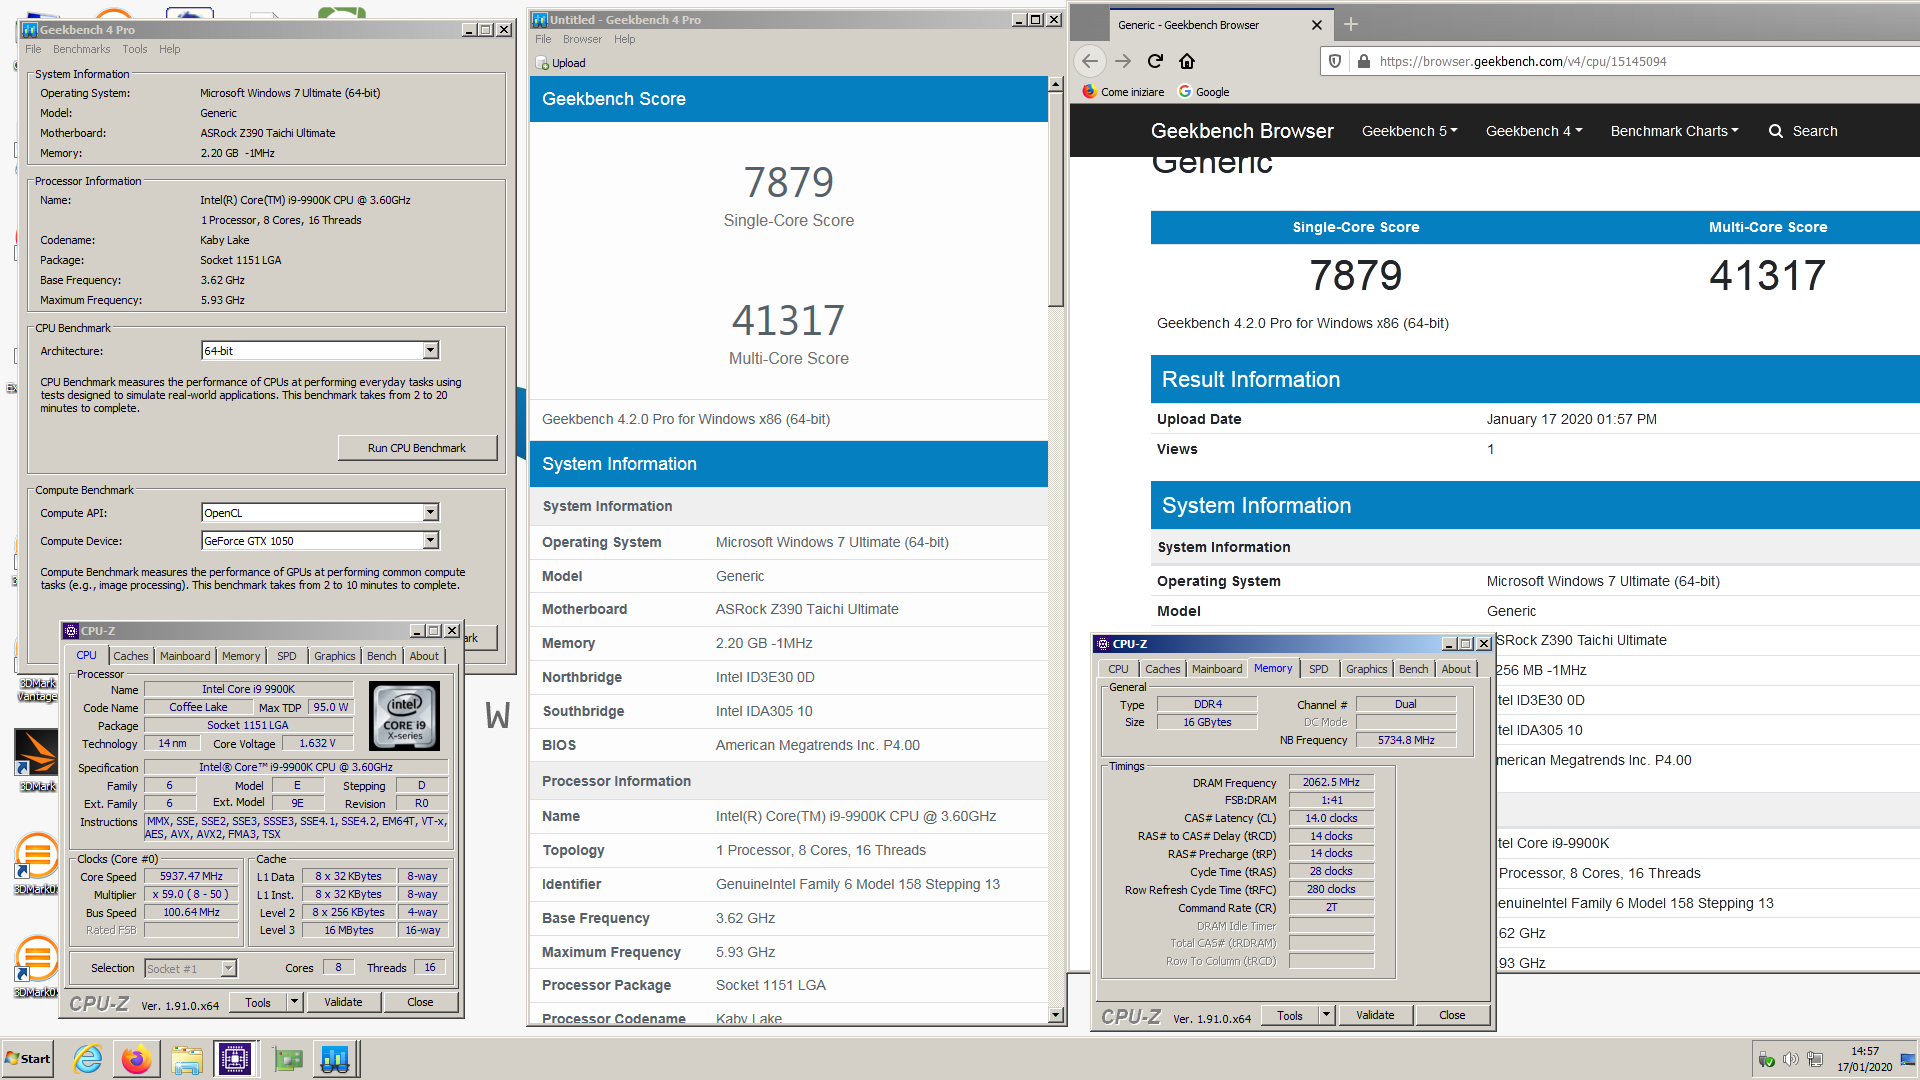Switch to CPU-Z via purple chip taskbar icon
Screen dimensions: 1920x1080
[x=235, y=1059]
